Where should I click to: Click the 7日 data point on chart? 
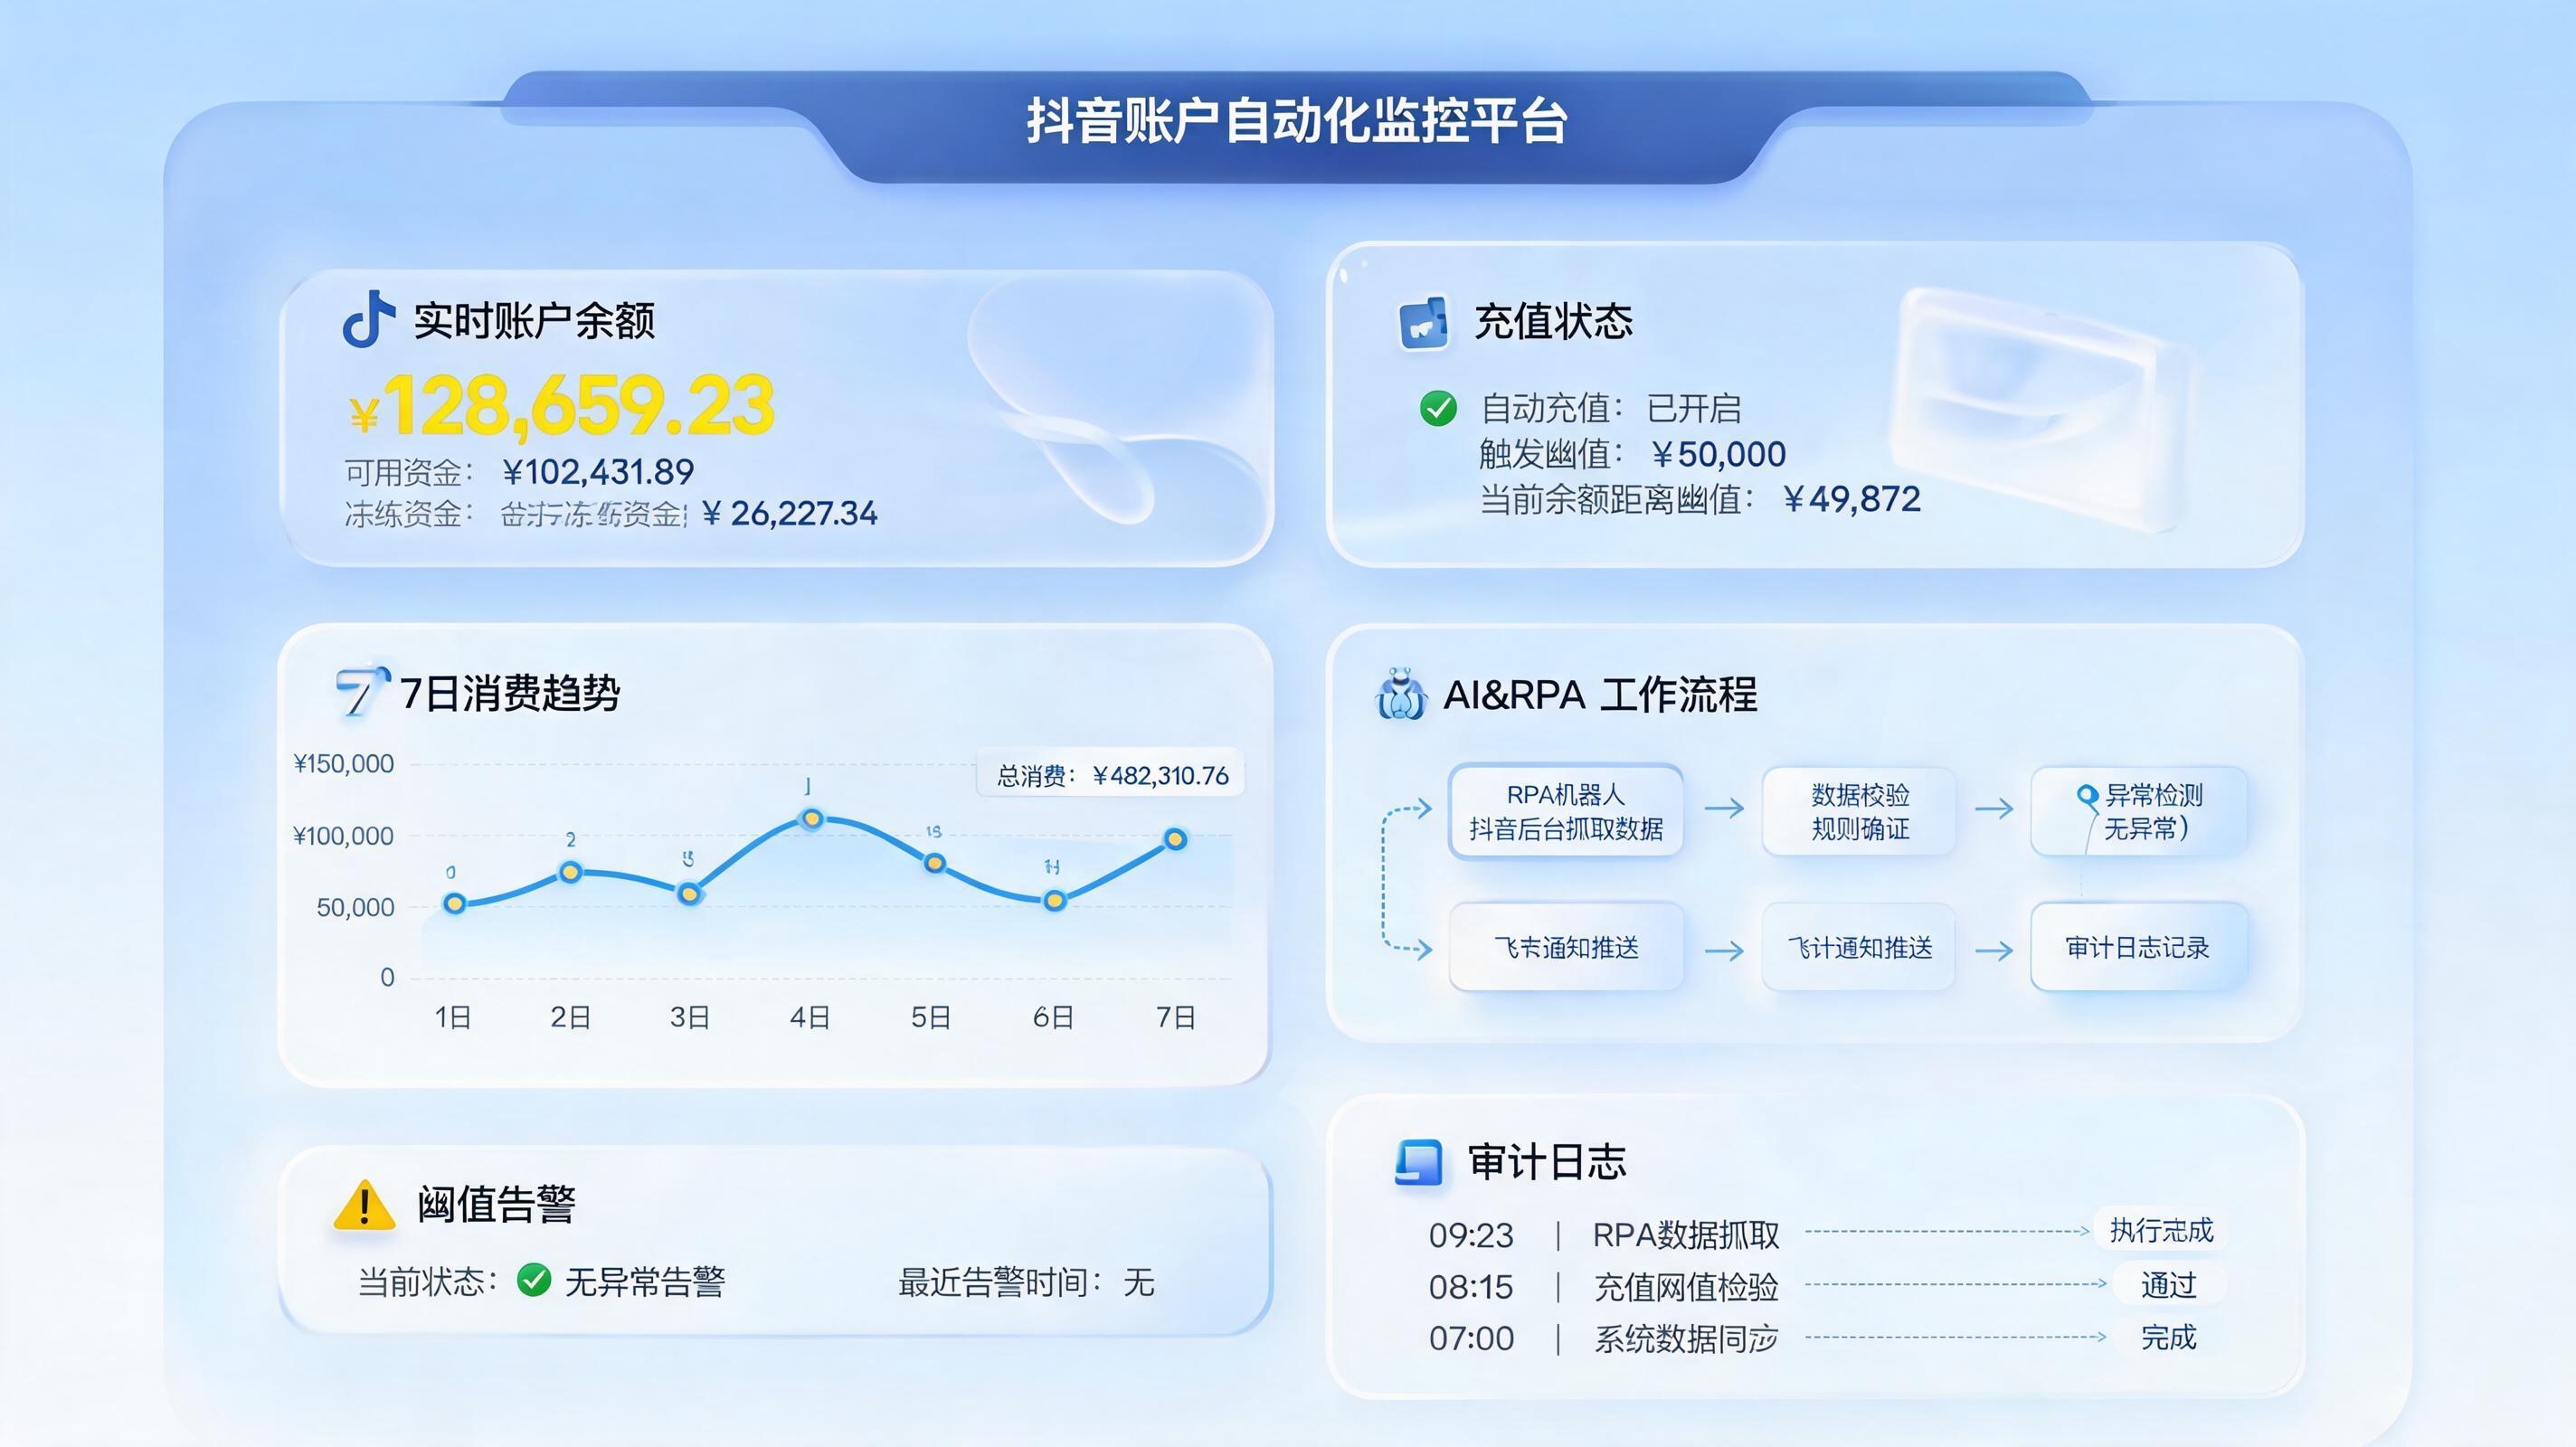1176,839
